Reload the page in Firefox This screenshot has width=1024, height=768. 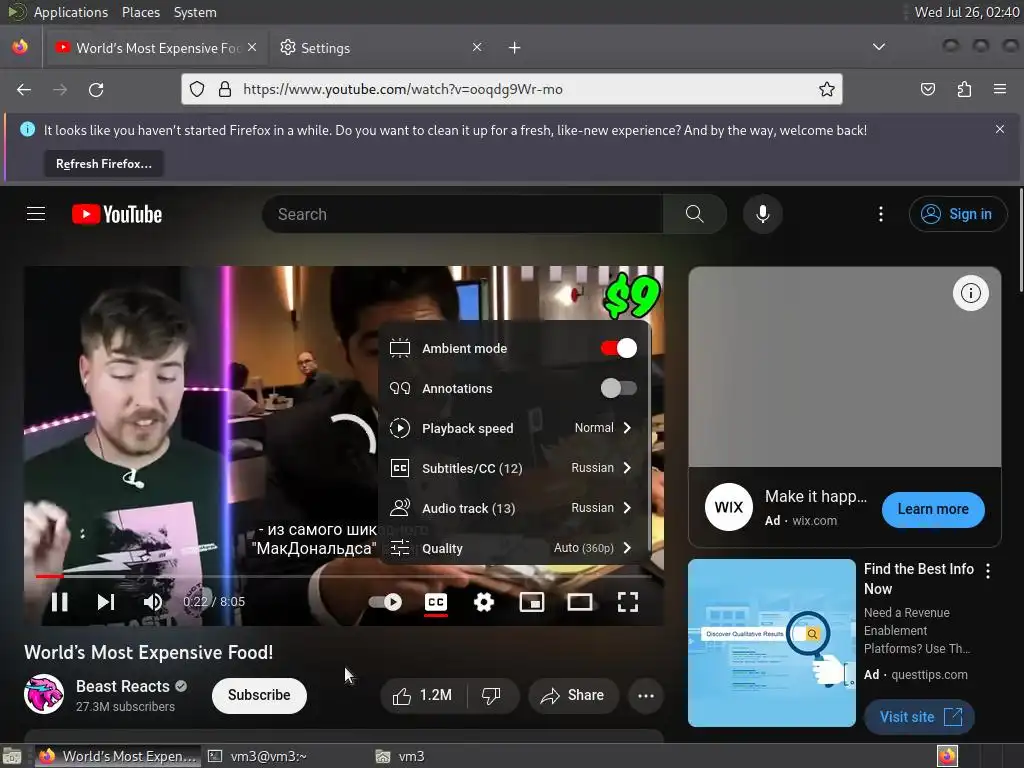tap(96, 89)
